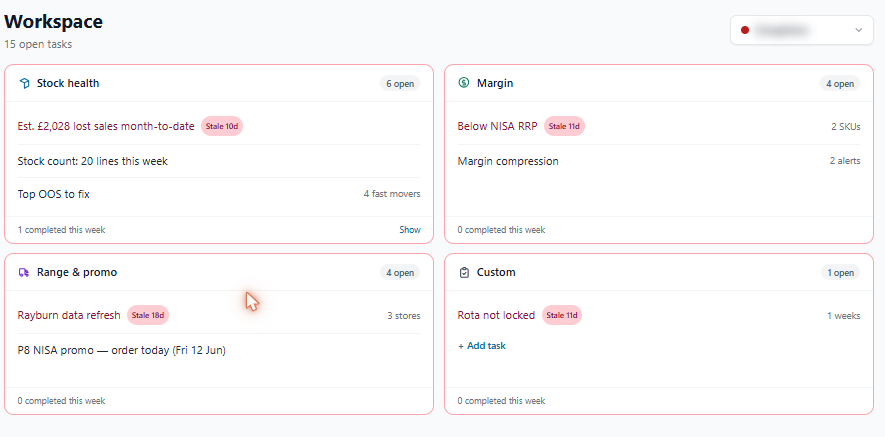Click the Custom card title
The width and height of the screenshot is (885, 437).
[x=496, y=272]
